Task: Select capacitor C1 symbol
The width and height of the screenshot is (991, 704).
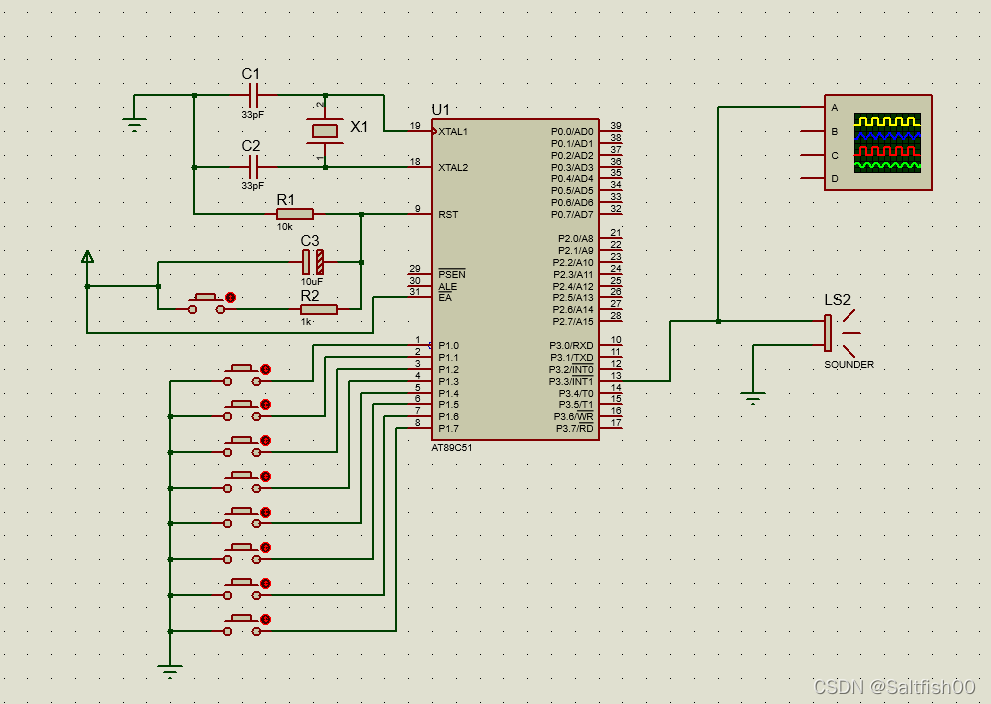Action: [x=253, y=95]
